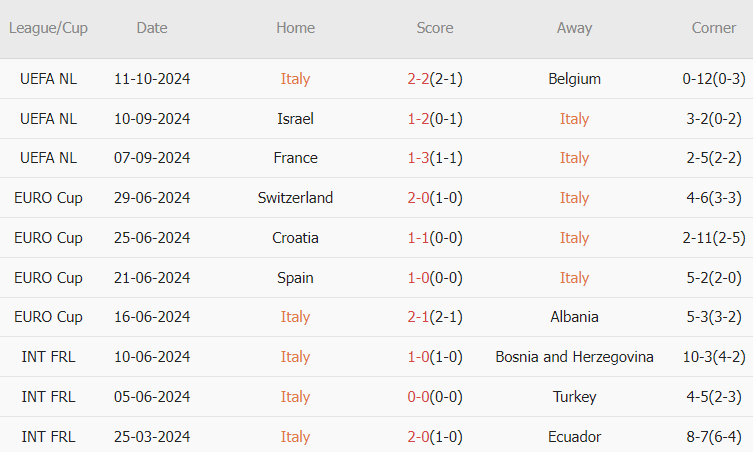Open the Switzerland team page
The image size is (753, 452).
[295, 198]
